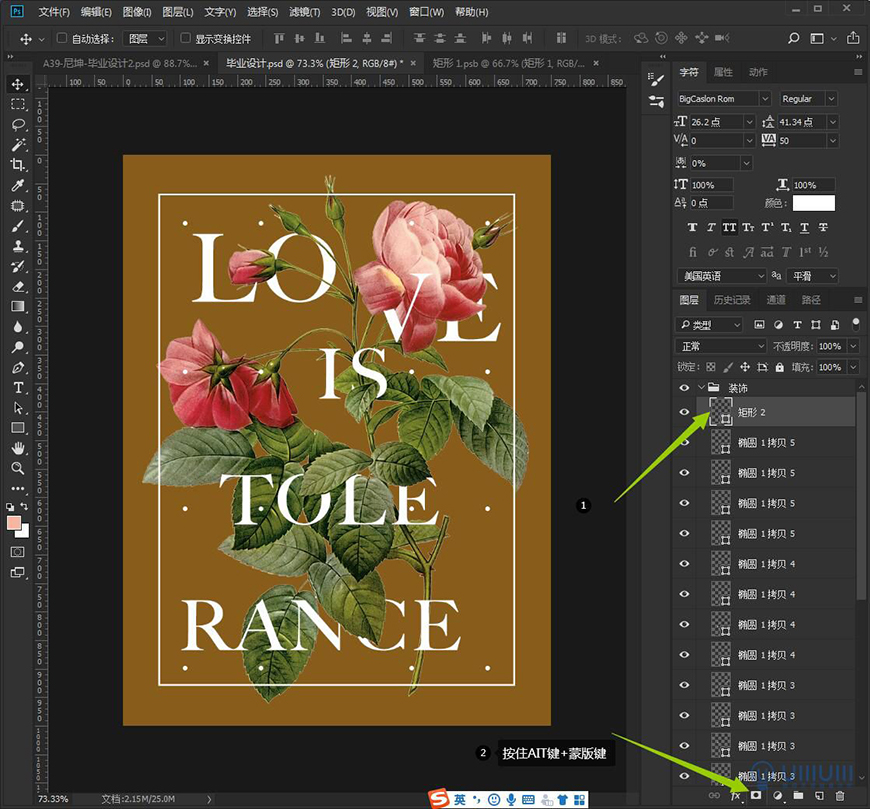Image resolution: width=870 pixels, height=809 pixels.
Task: Open leading 41.34 点 dropdown
Action: pos(832,122)
